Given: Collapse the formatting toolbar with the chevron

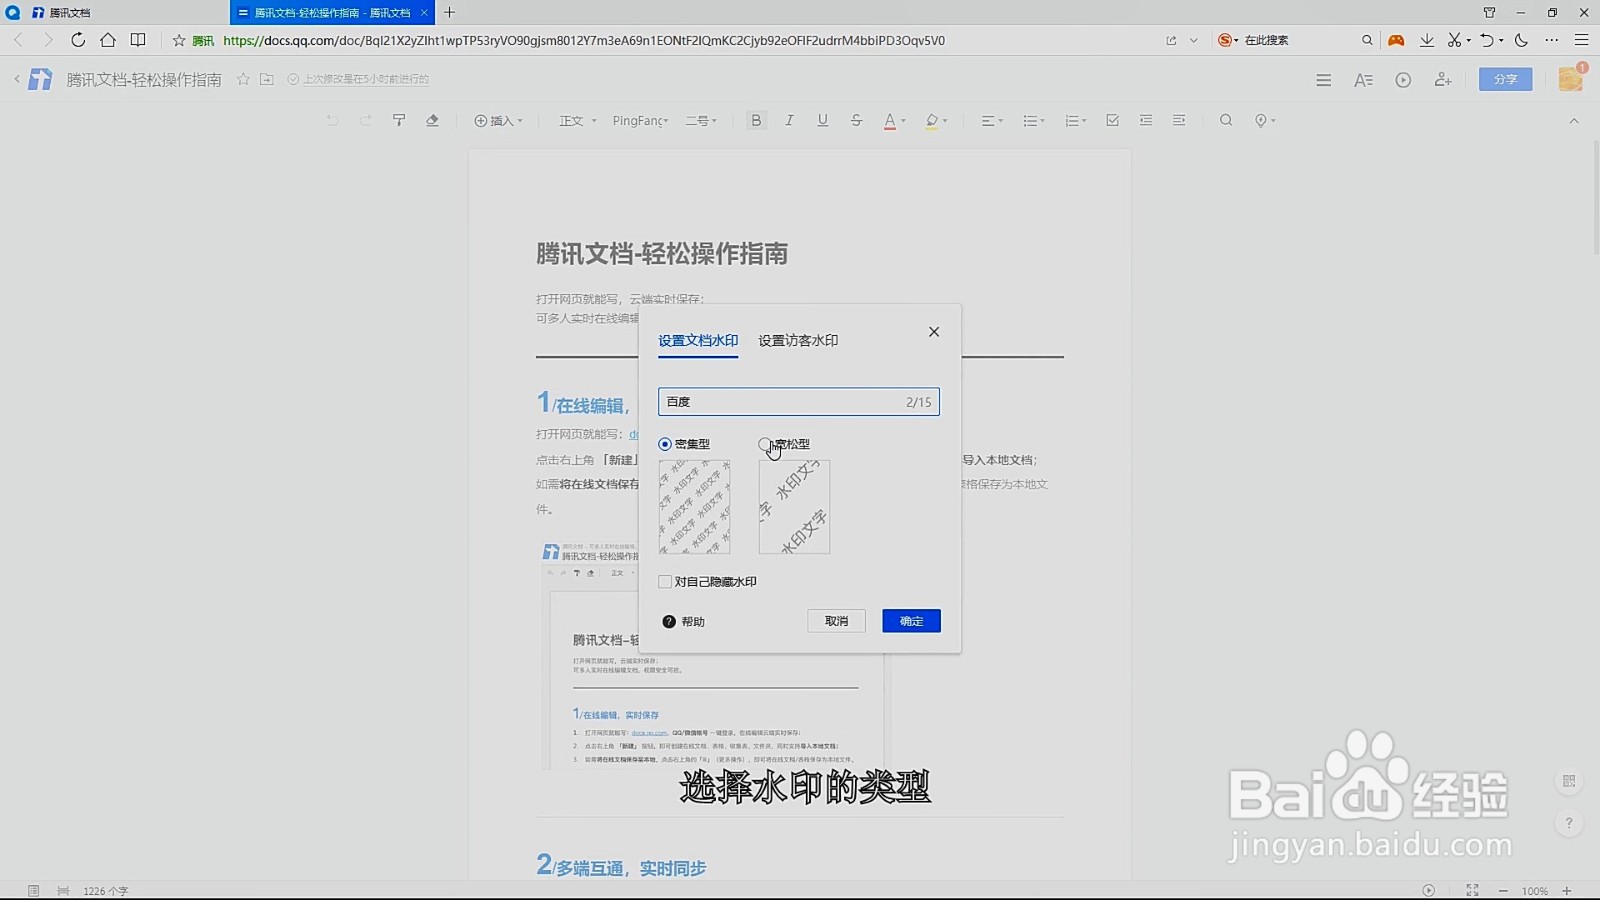Looking at the screenshot, I should [1574, 121].
